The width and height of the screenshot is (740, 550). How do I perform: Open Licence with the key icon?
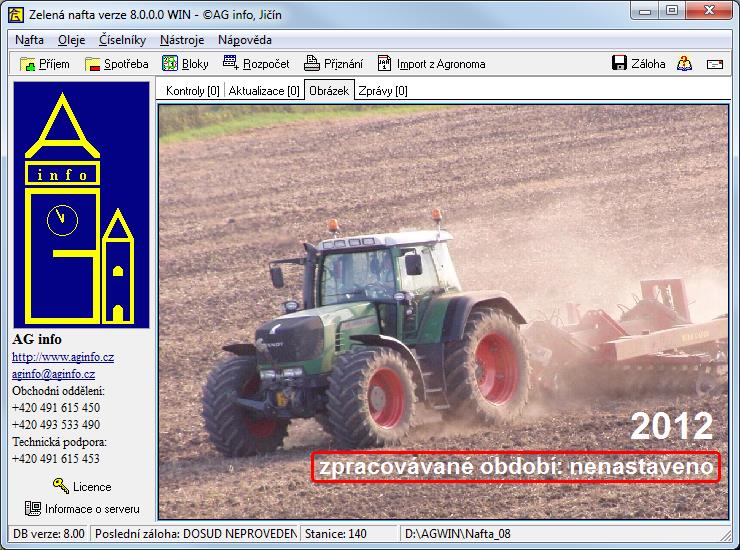82,486
